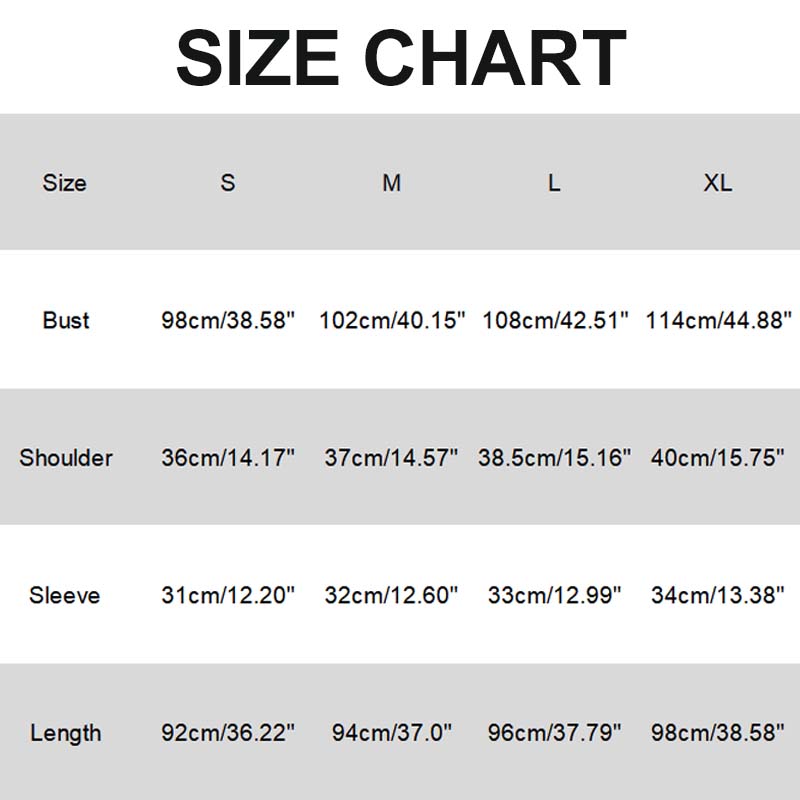Select the Shoulder row label
800x800 pixels.
66,458
